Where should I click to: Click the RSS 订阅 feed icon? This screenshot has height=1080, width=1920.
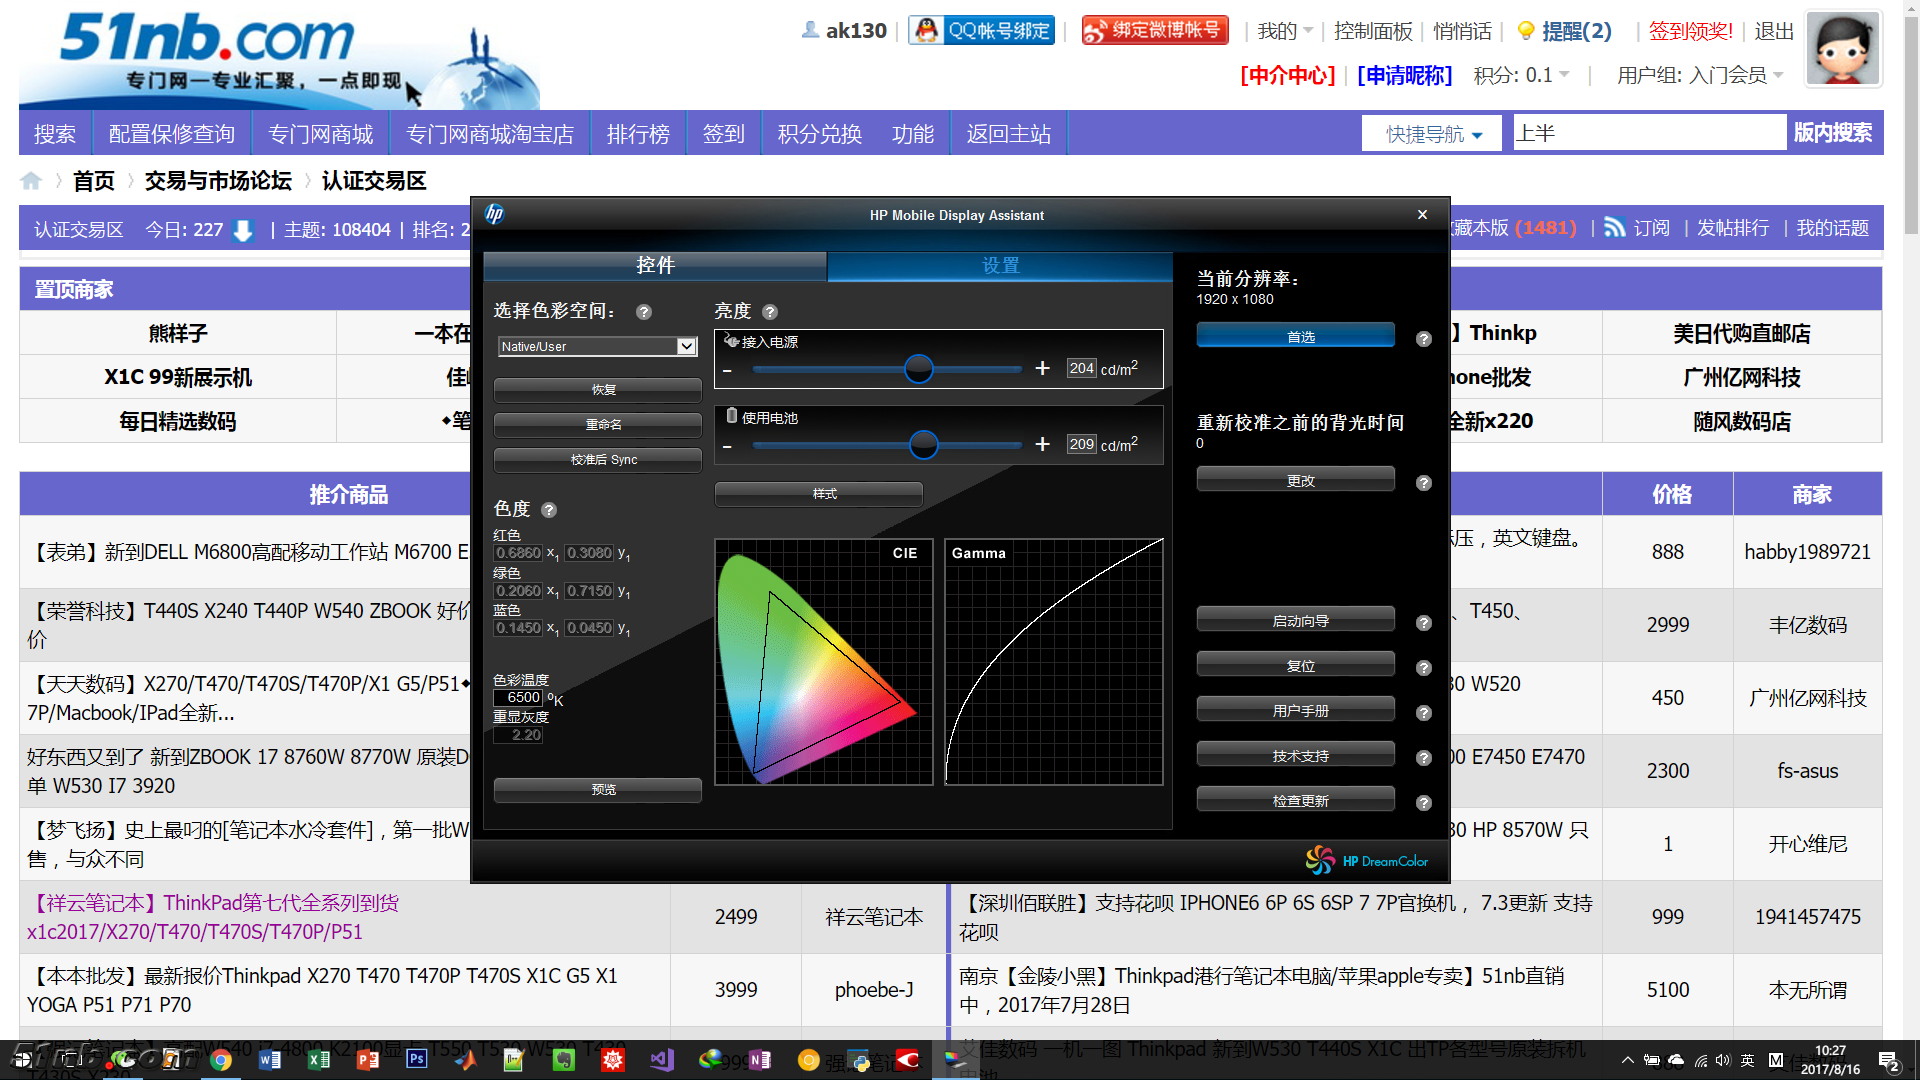click(x=1614, y=228)
